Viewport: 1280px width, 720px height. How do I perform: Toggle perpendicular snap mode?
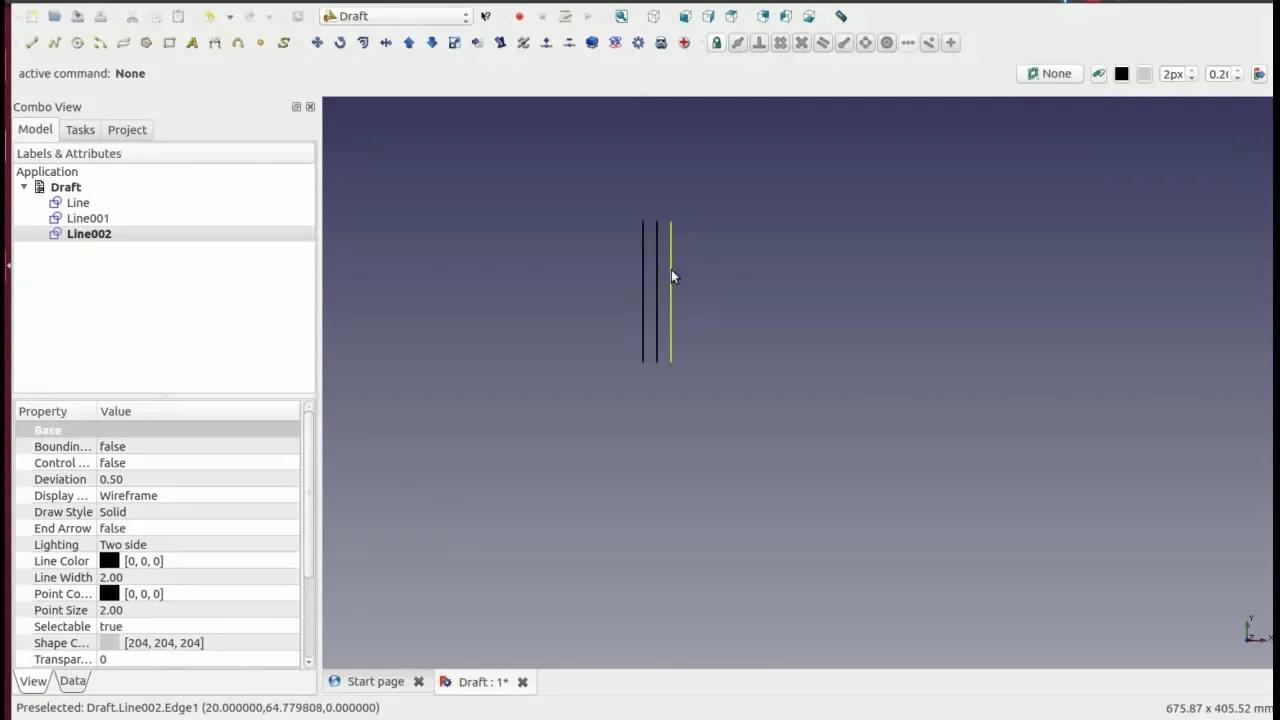tap(759, 42)
